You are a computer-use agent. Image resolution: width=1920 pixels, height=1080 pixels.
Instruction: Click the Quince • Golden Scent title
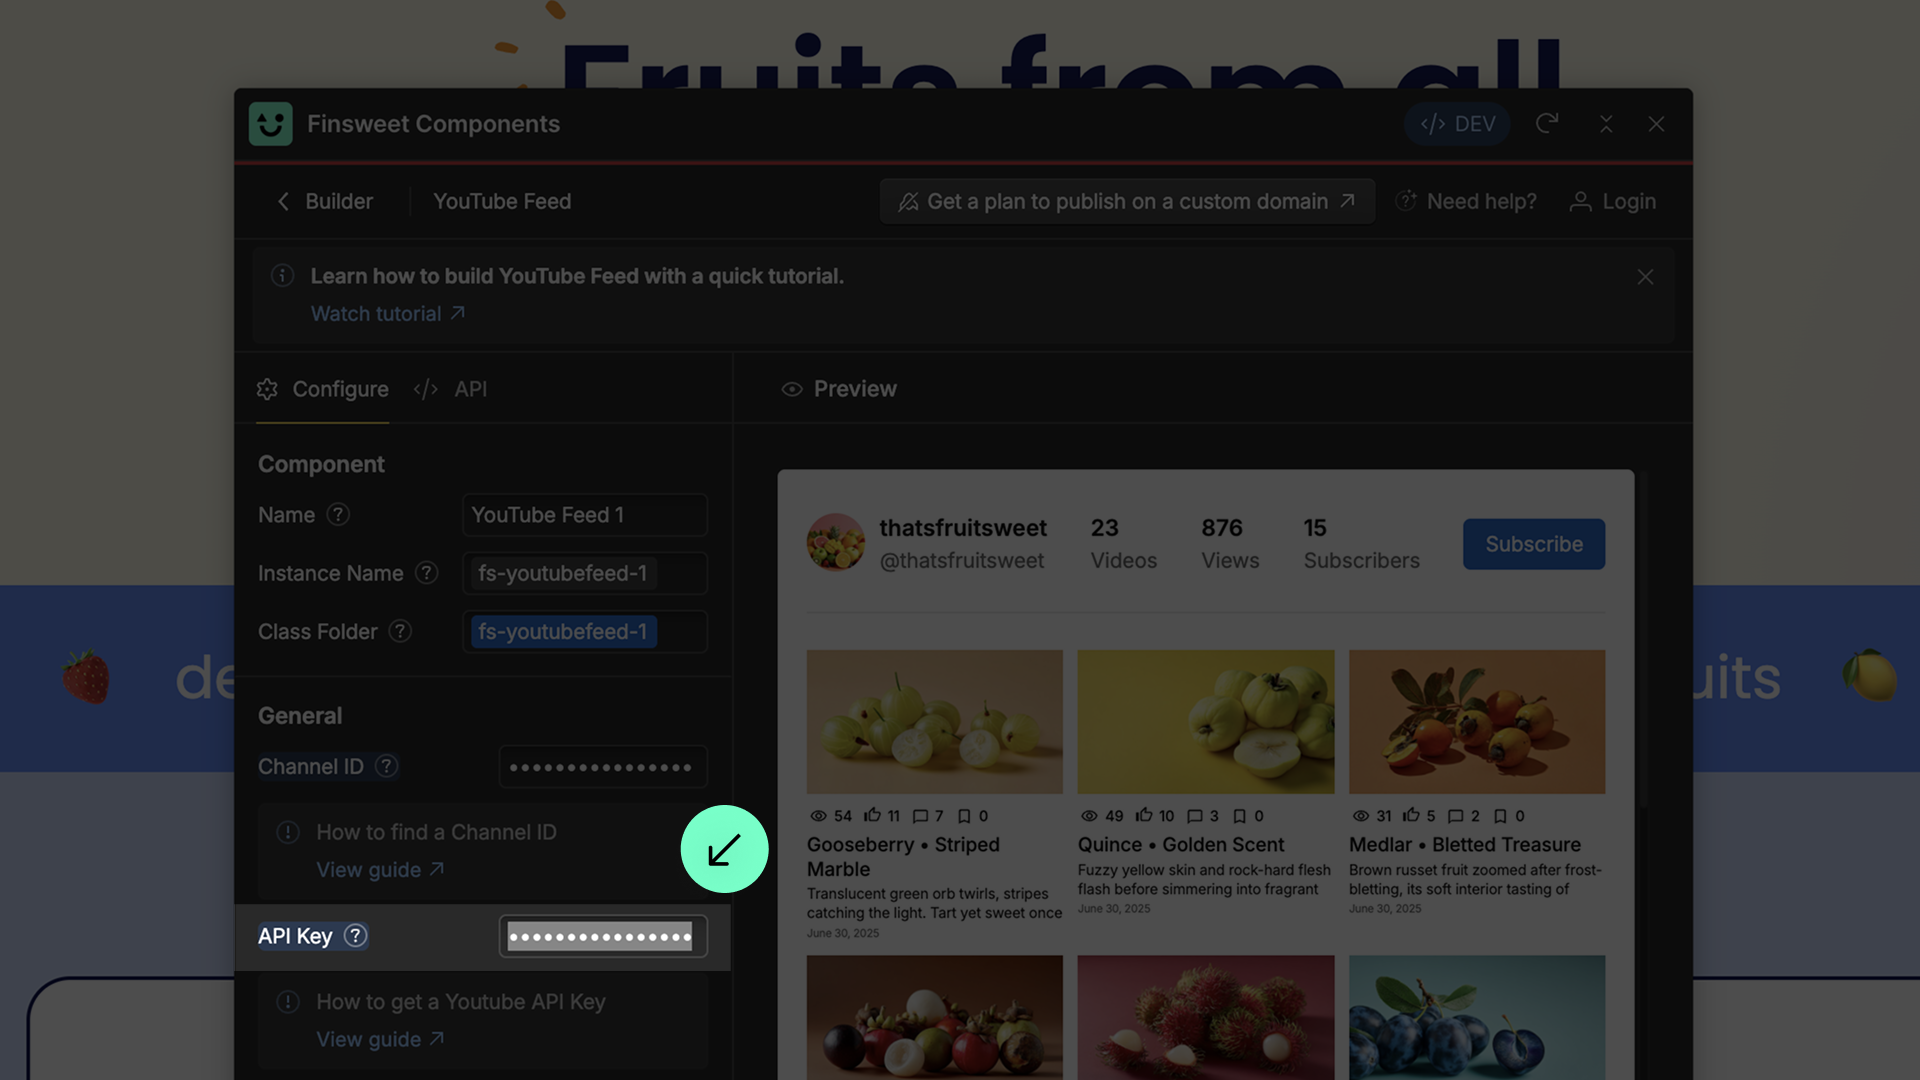[1181, 845]
